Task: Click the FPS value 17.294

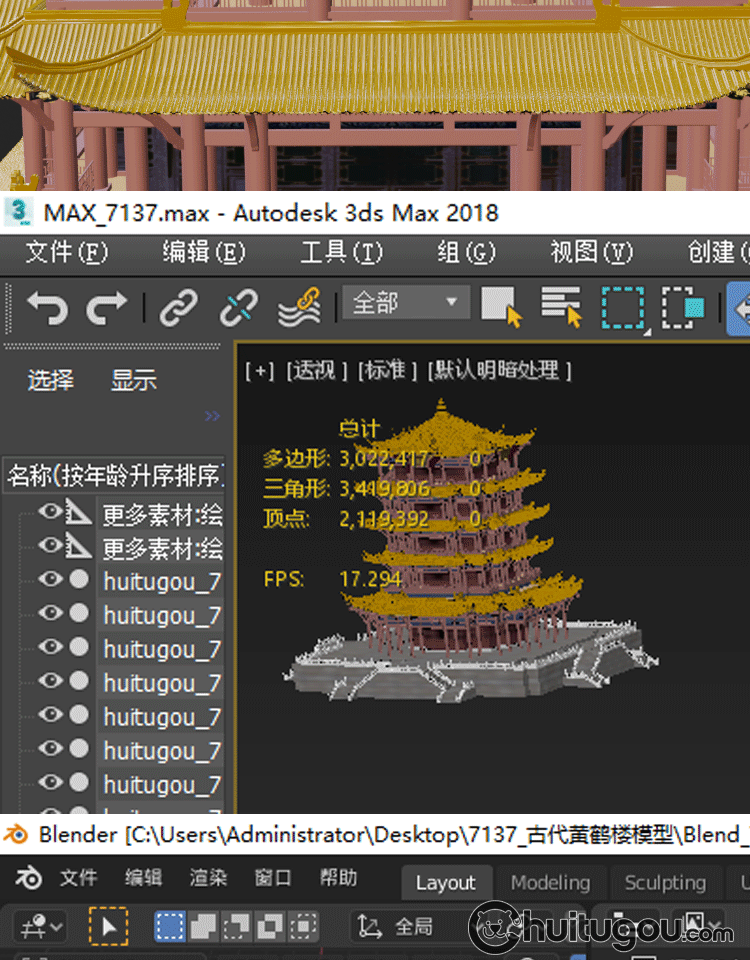Action: pos(370,579)
